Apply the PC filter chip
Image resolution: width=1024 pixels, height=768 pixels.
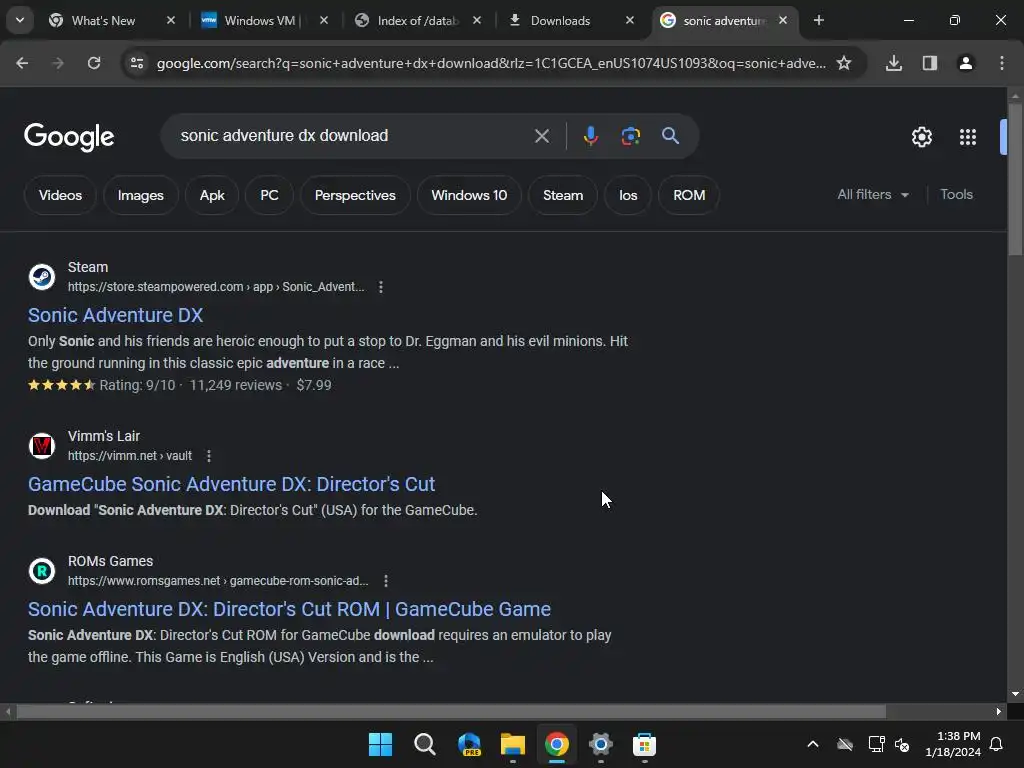269,195
